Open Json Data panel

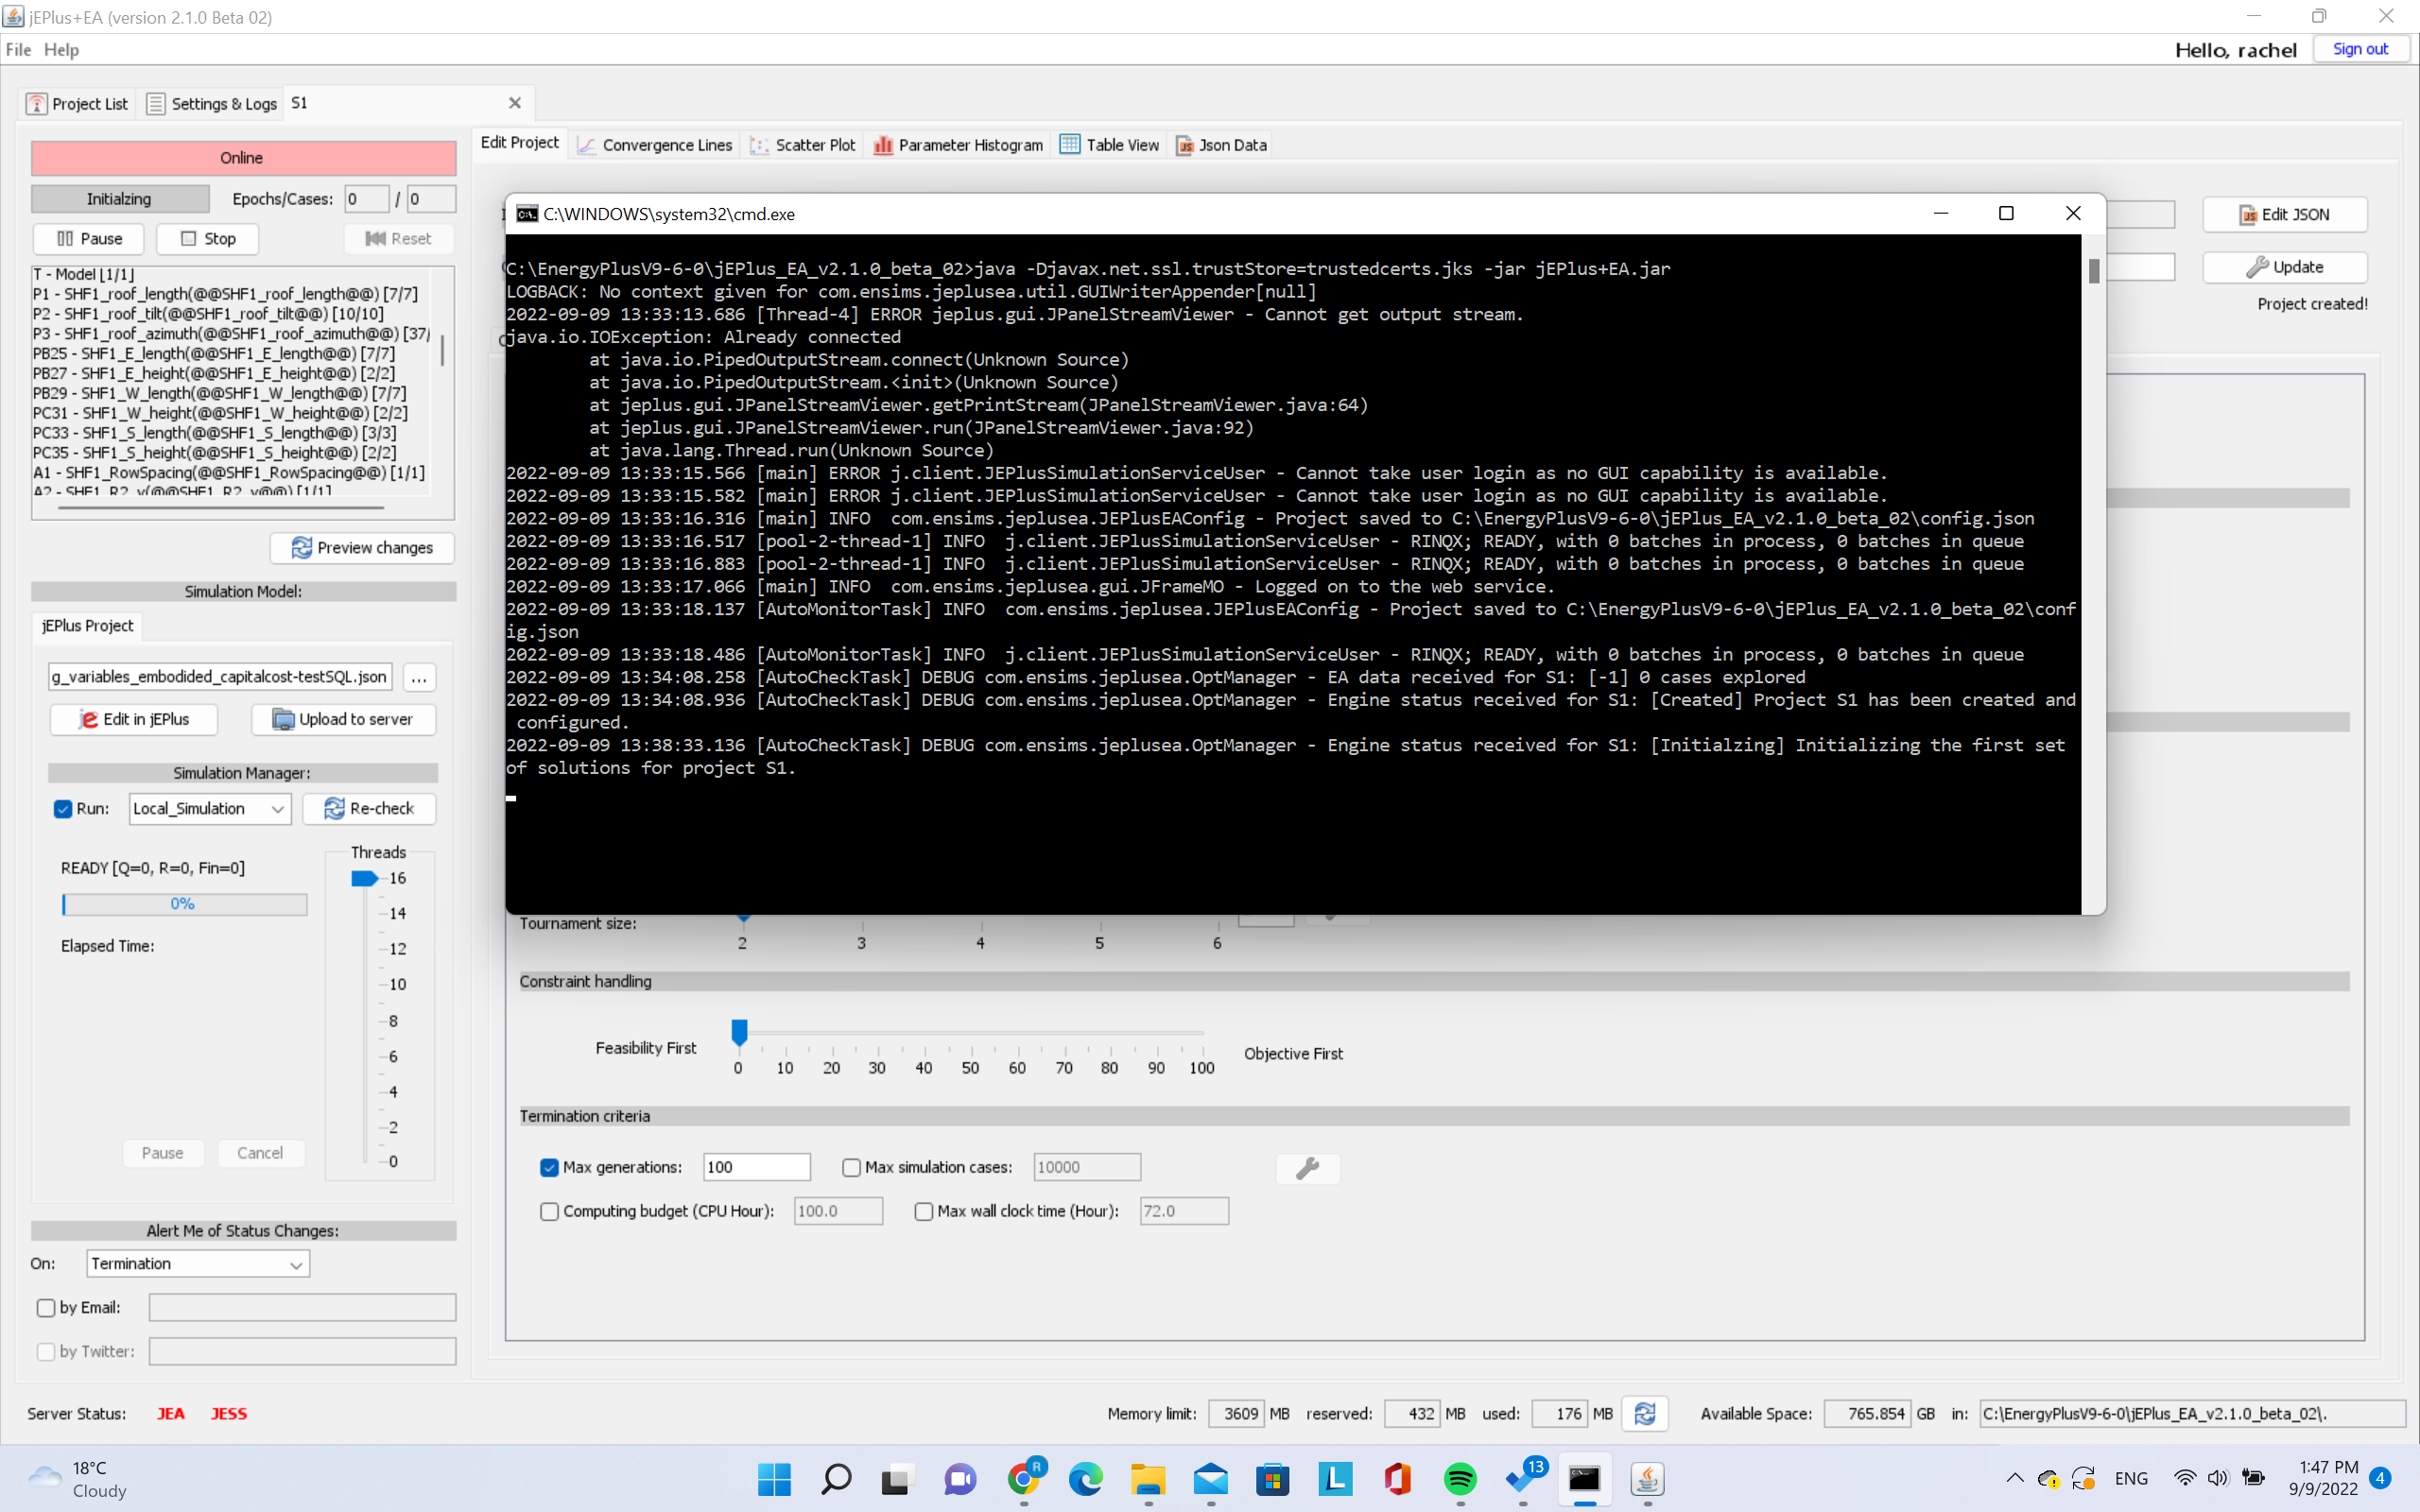coord(1221,145)
